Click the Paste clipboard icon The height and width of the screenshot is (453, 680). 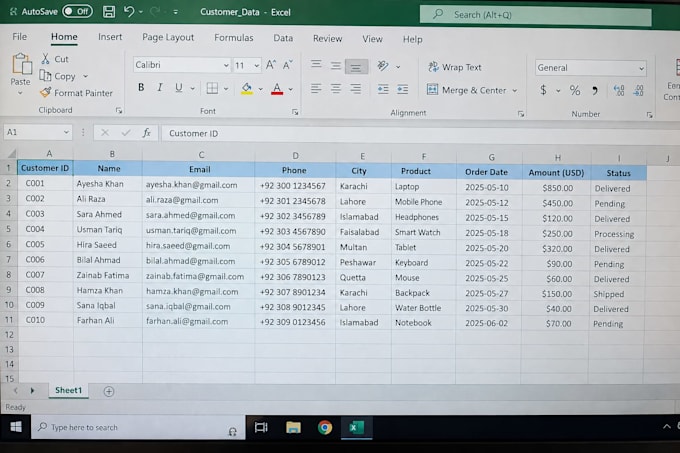[x=21, y=64]
